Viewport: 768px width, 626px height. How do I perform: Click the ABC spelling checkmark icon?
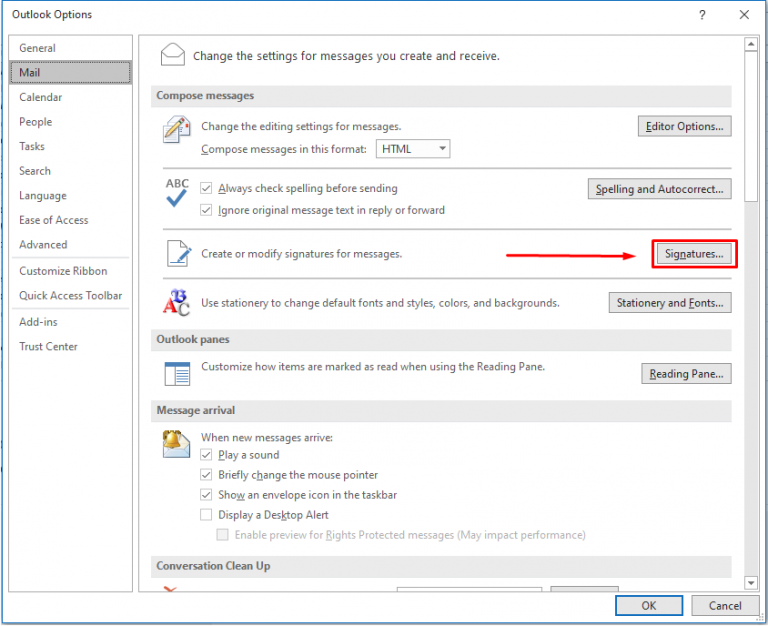tap(177, 193)
